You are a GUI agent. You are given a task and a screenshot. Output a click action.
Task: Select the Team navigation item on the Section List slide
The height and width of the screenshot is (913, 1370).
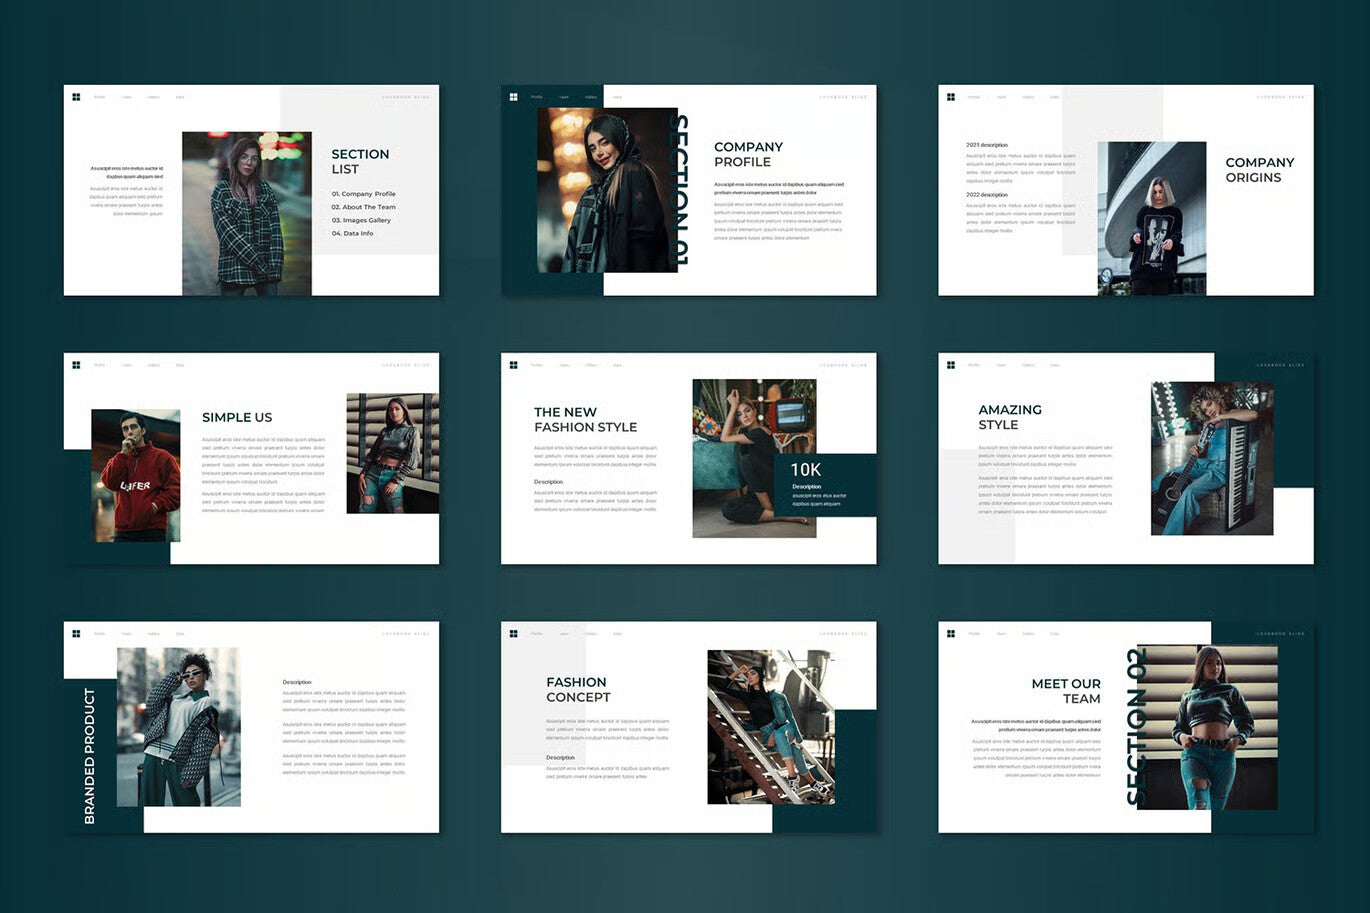pyautogui.click(x=125, y=96)
